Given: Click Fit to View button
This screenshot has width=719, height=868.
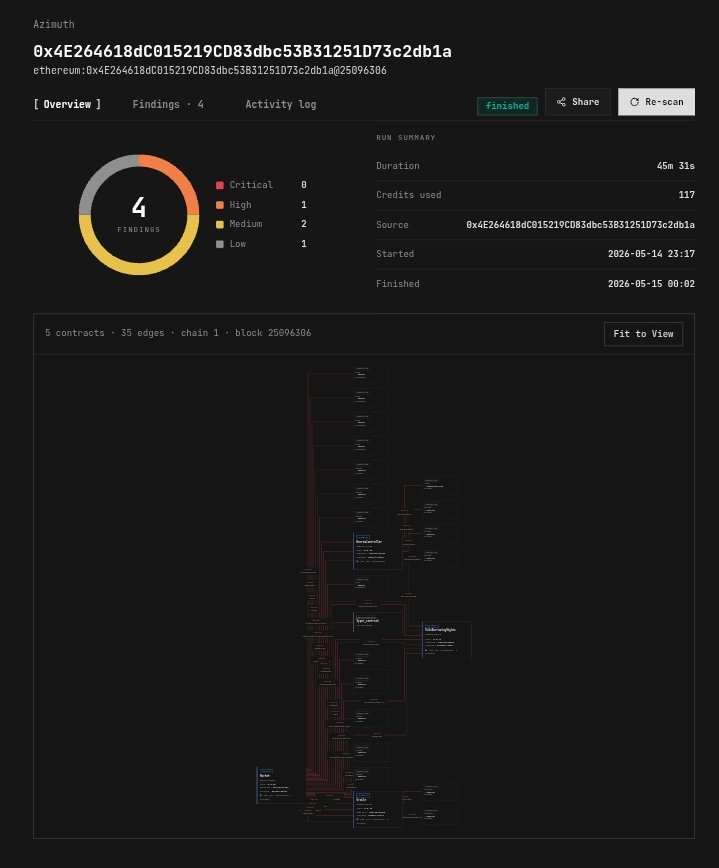Looking at the screenshot, I should 643,334.
